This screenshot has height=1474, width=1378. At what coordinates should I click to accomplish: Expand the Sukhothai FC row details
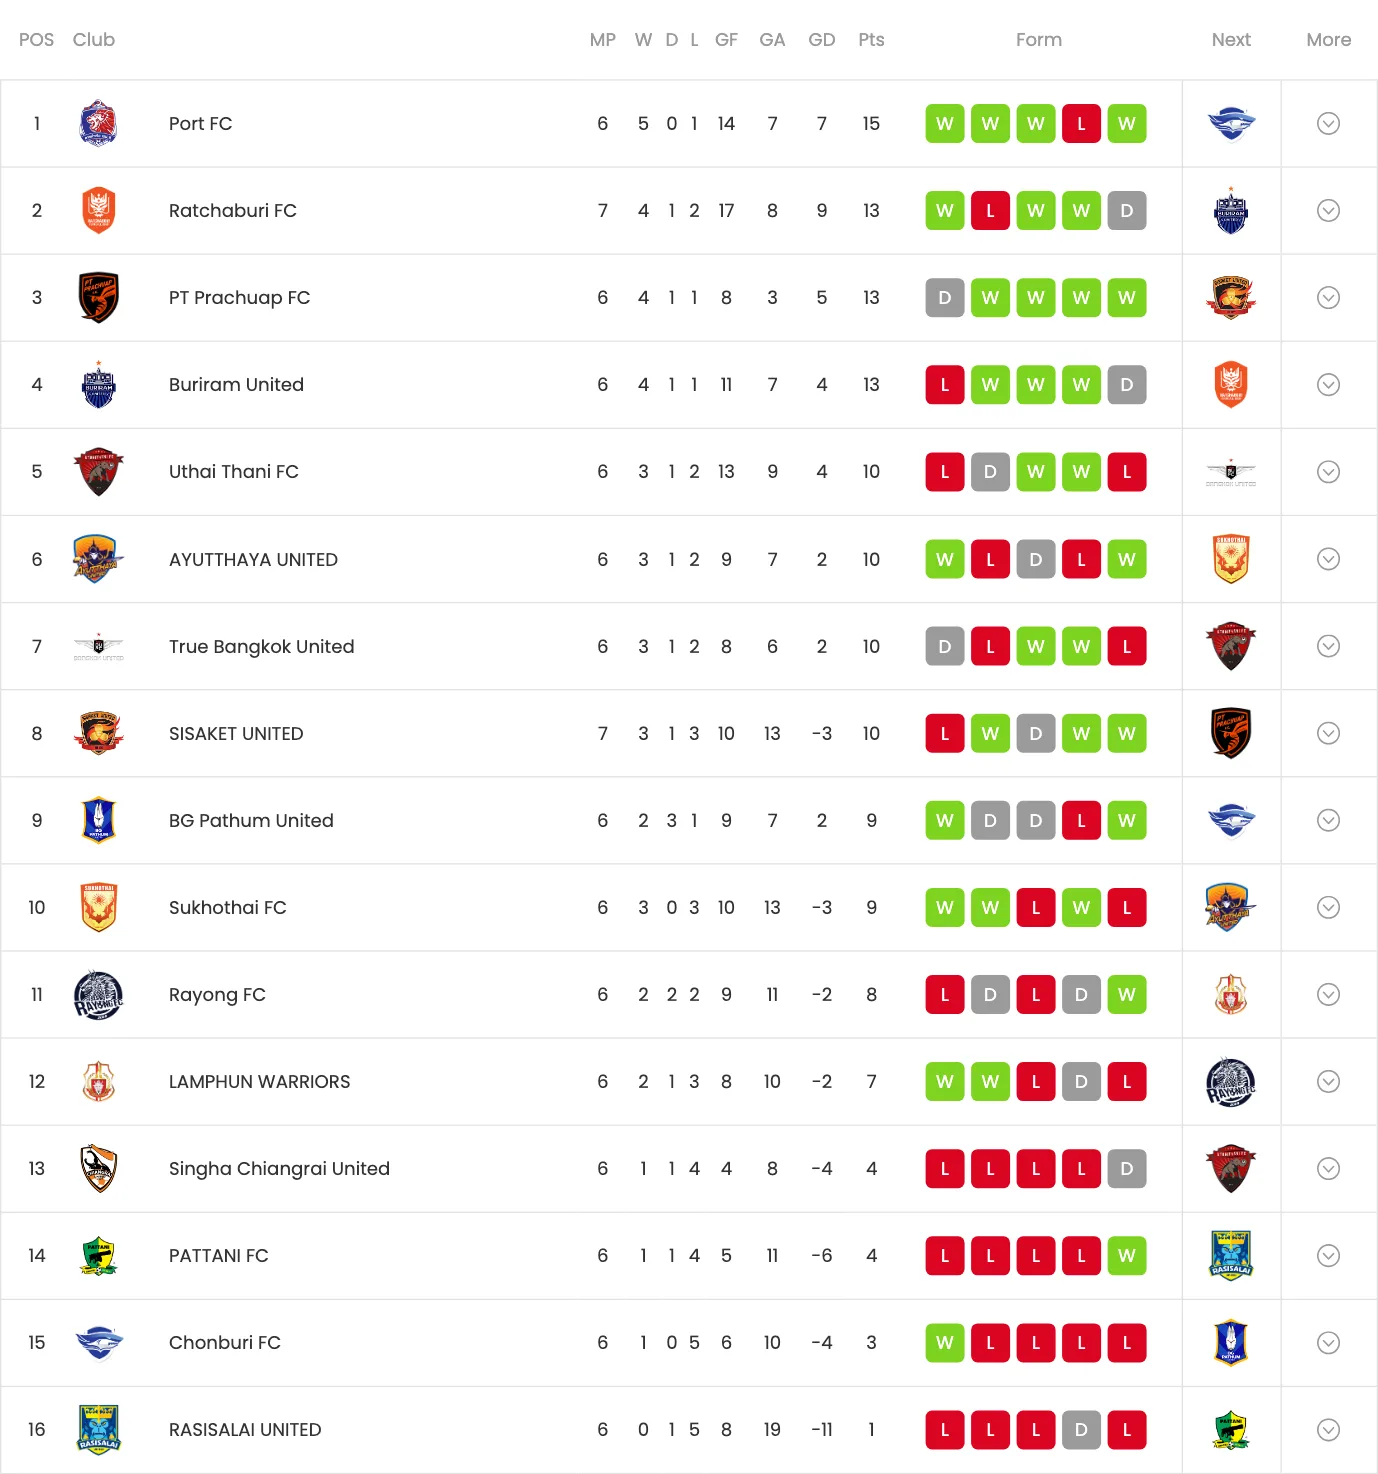[1328, 907]
